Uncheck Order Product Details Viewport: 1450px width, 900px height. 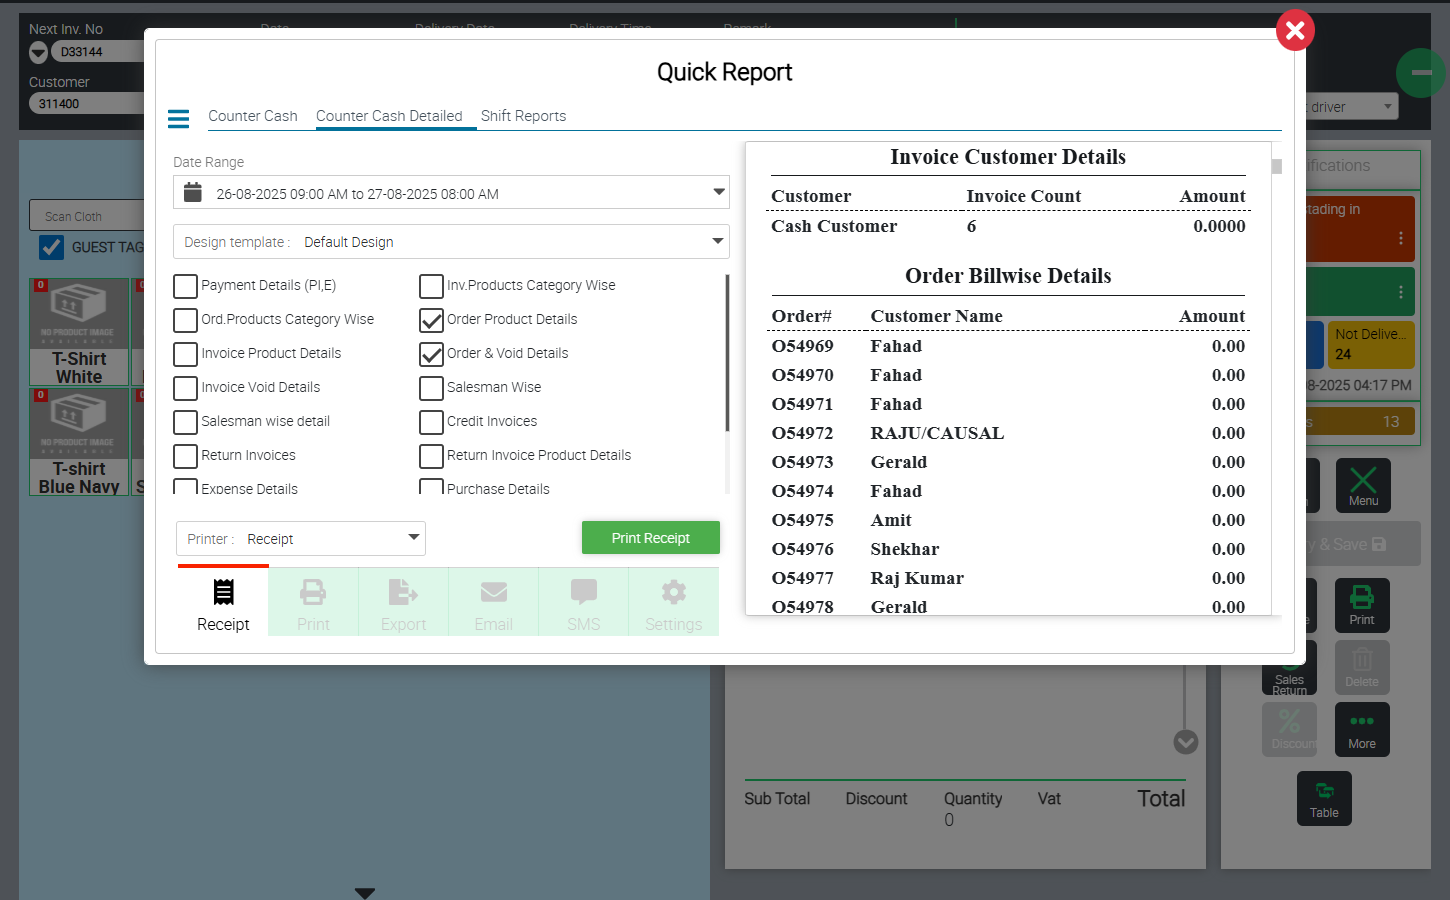click(x=431, y=320)
